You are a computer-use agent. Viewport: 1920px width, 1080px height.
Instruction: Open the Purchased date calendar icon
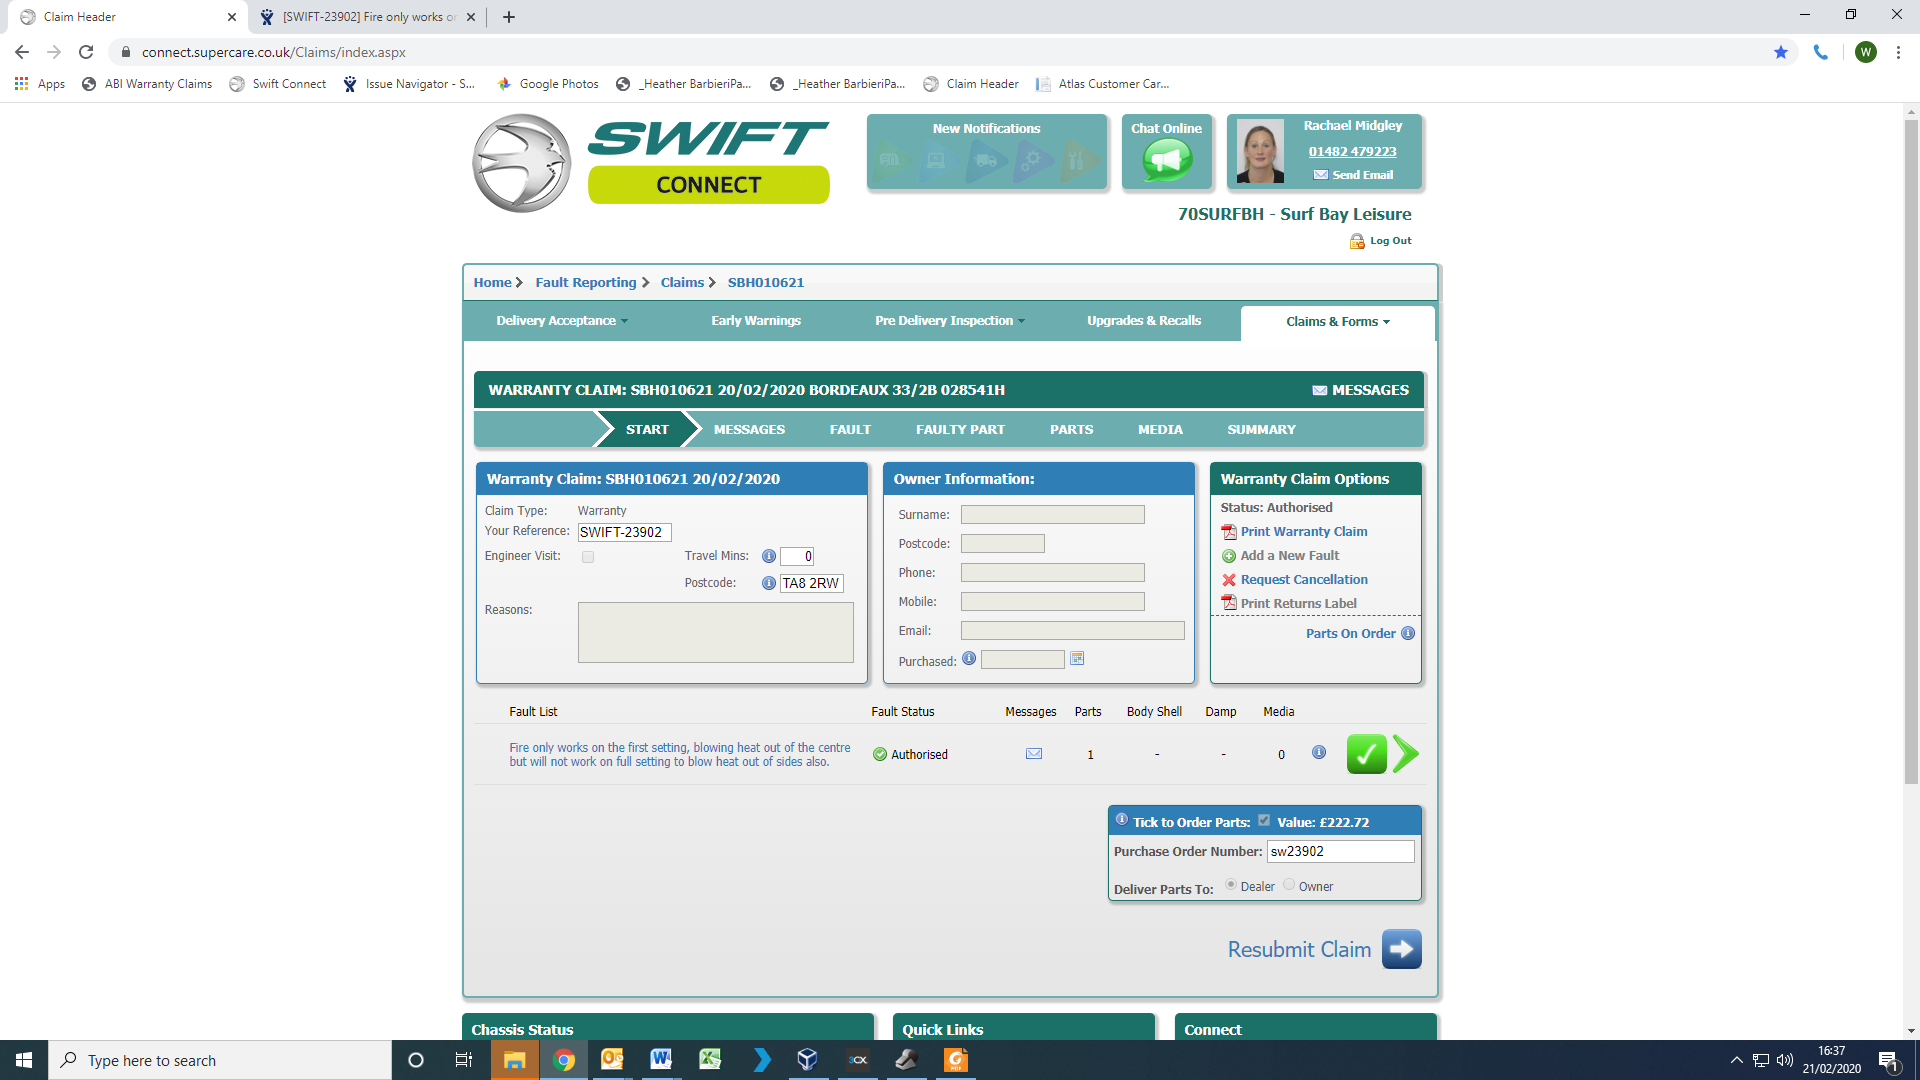coord(1077,658)
